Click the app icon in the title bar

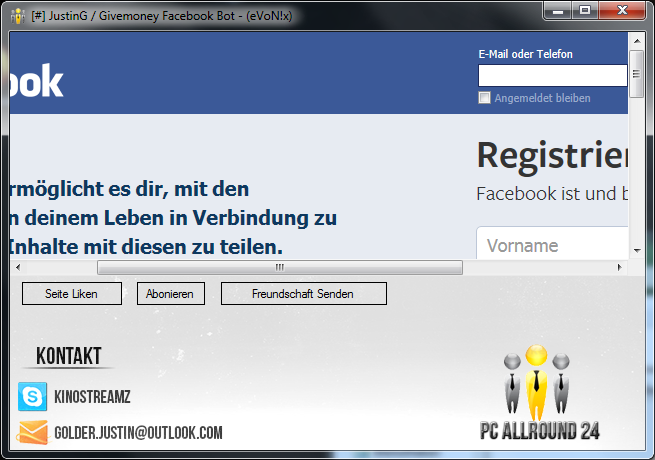tap(18, 16)
